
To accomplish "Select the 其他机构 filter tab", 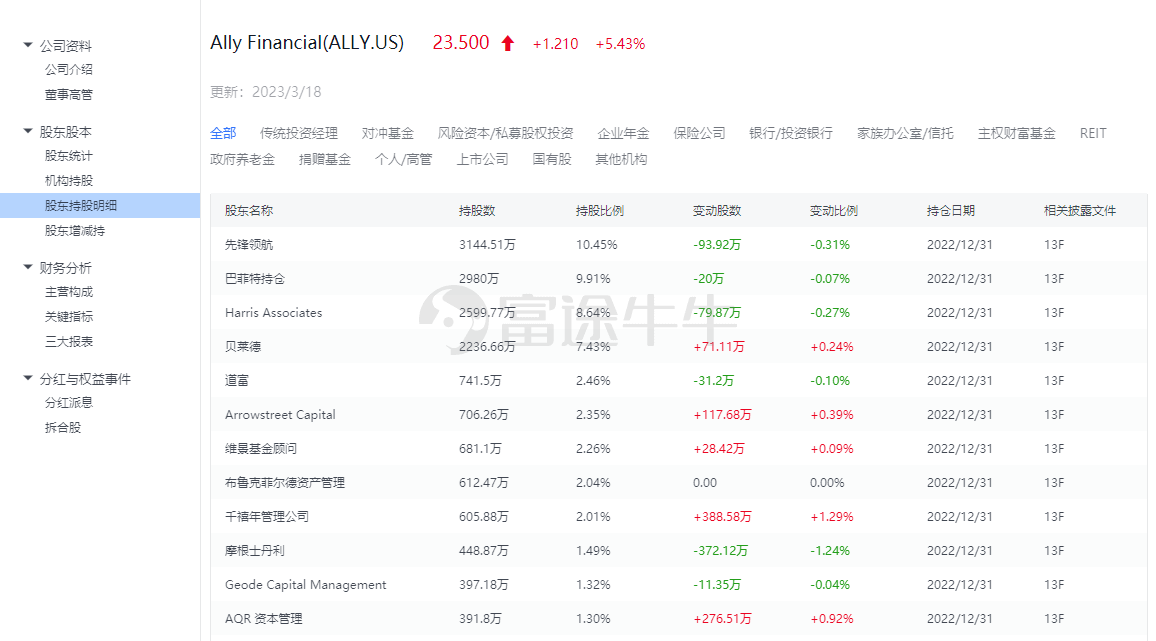I will tap(621, 159).
